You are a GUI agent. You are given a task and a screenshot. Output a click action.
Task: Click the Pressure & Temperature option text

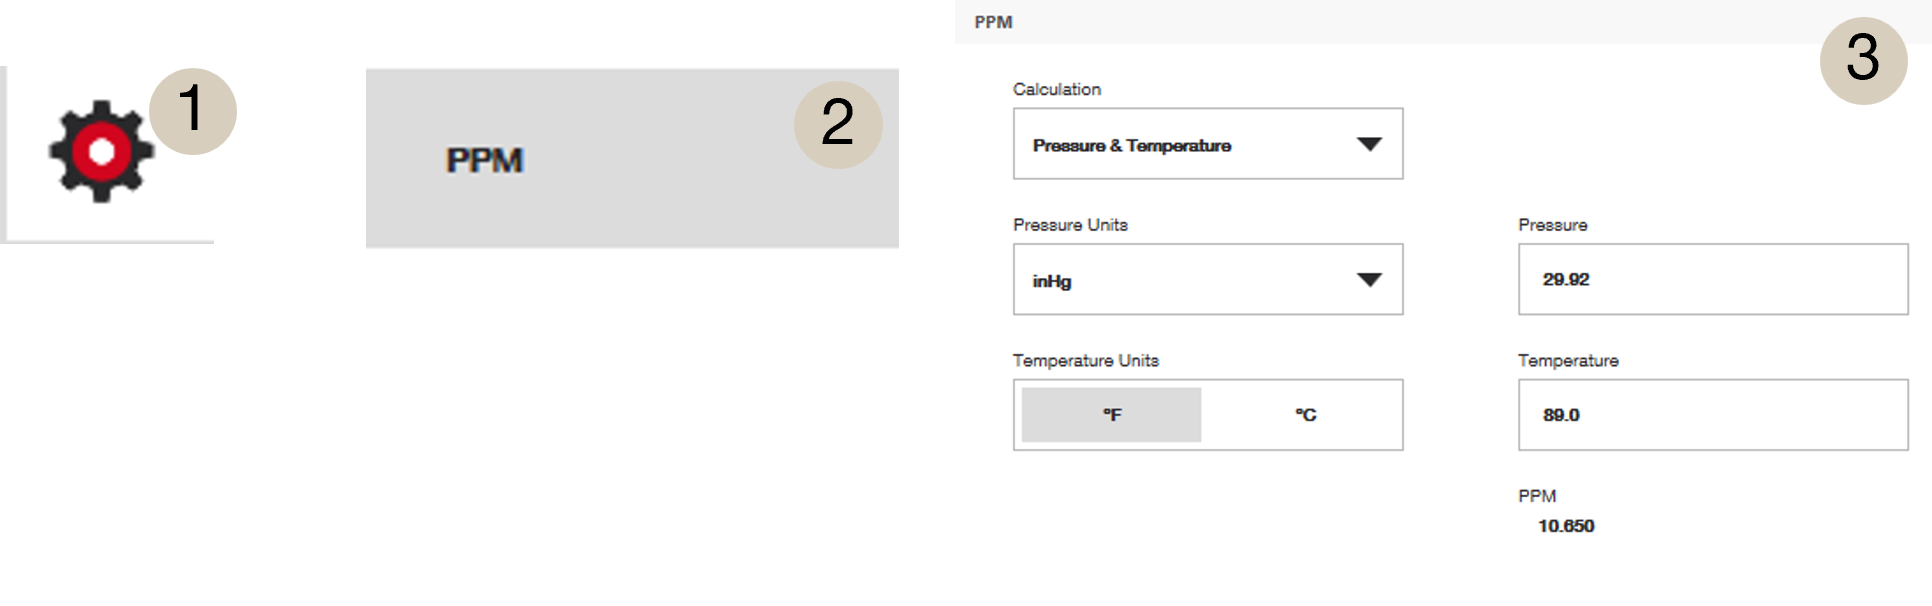[x=1131, y=146]
